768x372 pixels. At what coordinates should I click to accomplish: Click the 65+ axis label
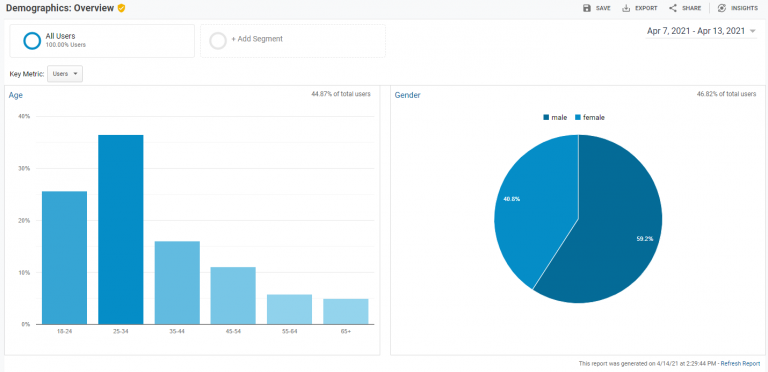[x=346, y=332]
